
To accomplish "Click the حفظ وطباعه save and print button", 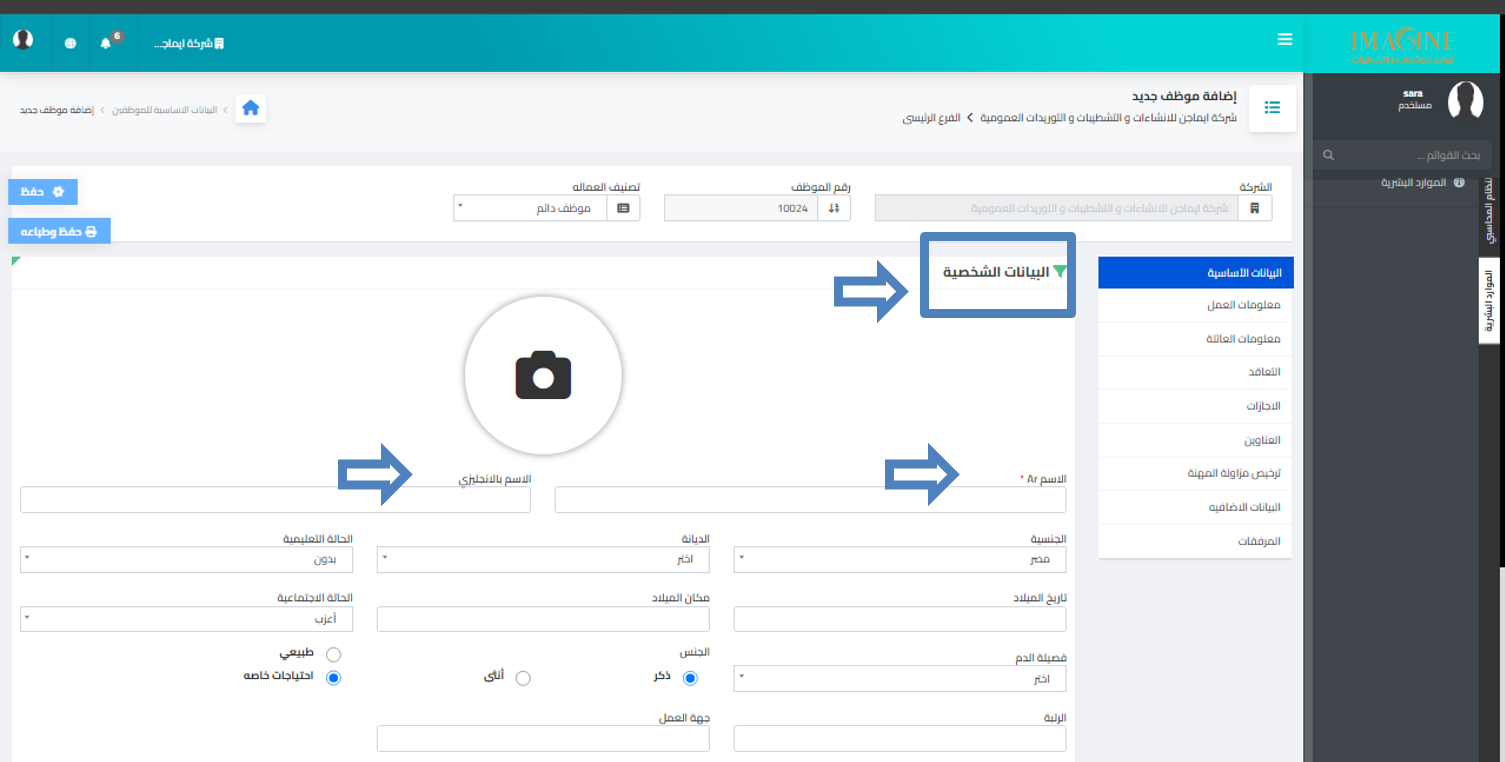I will tap(59, 231).
